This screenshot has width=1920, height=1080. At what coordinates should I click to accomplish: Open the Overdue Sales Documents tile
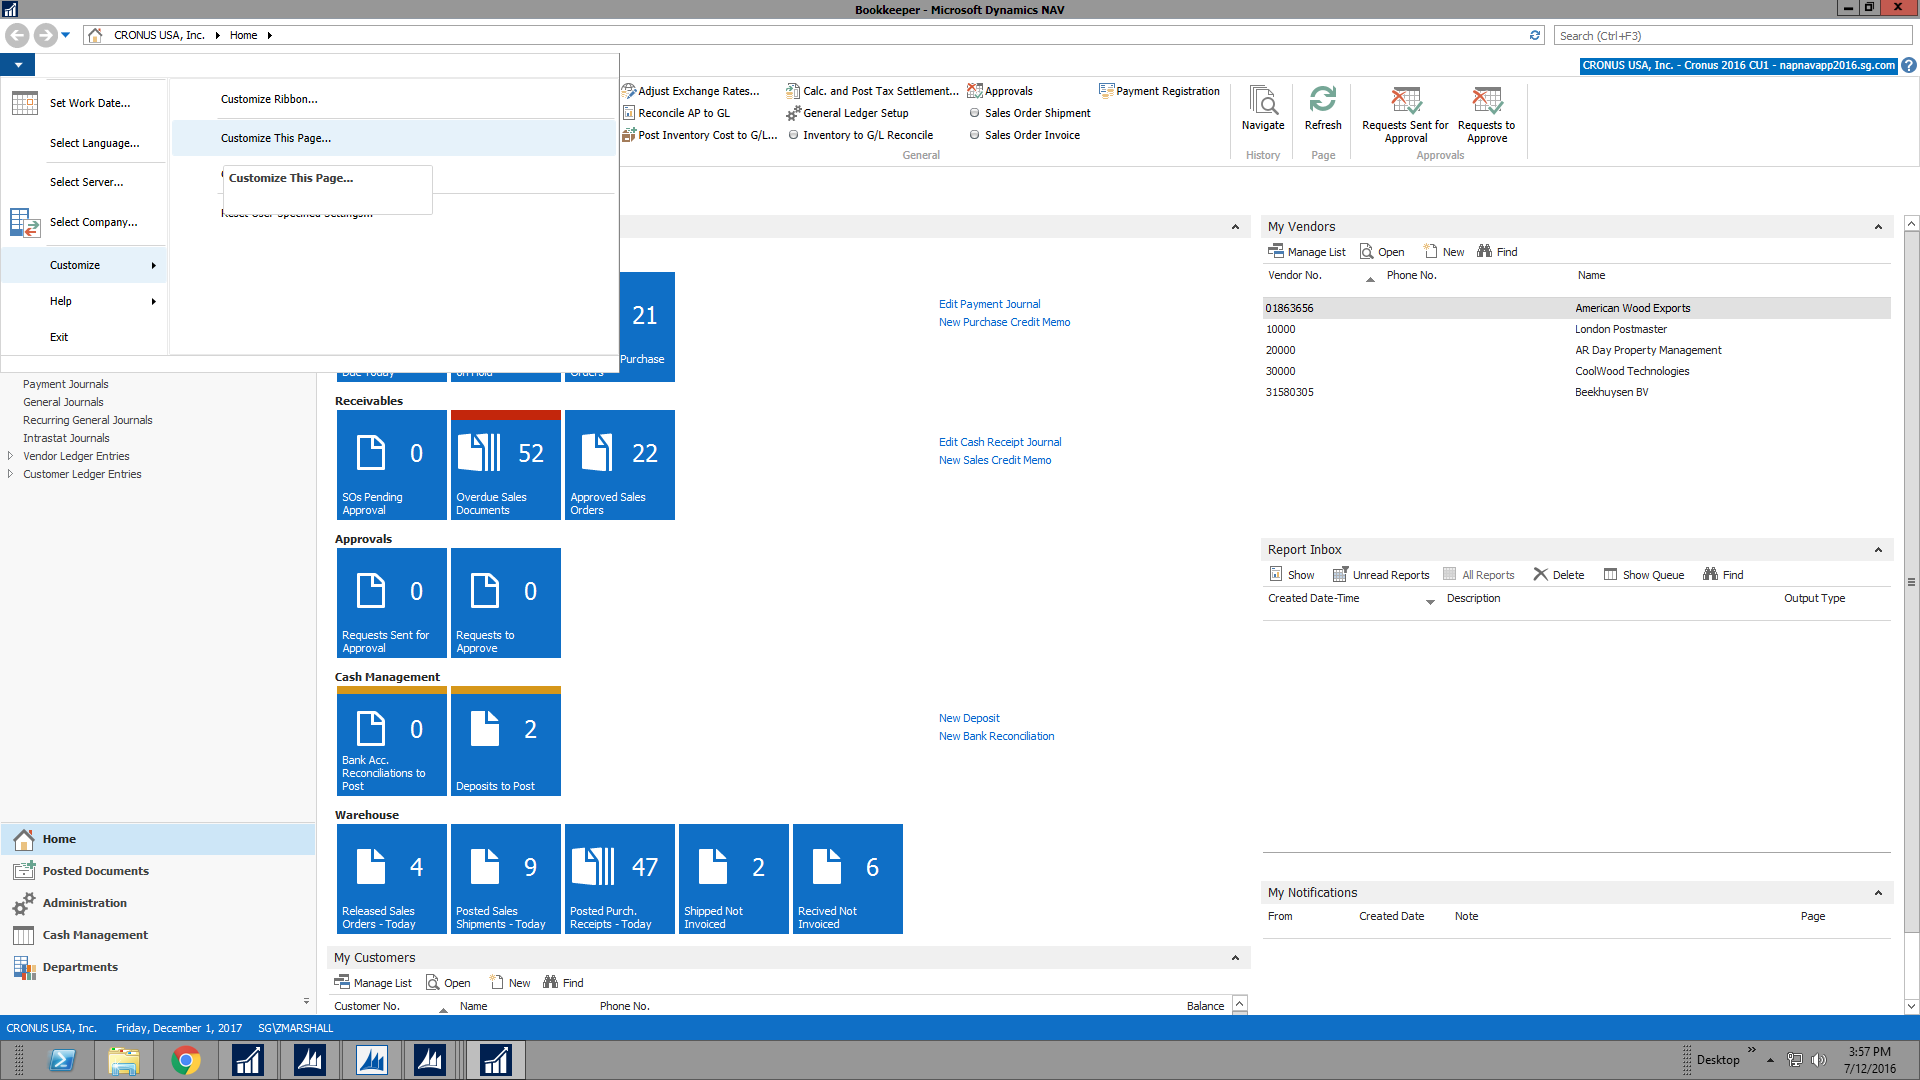[x=505, y=466]
